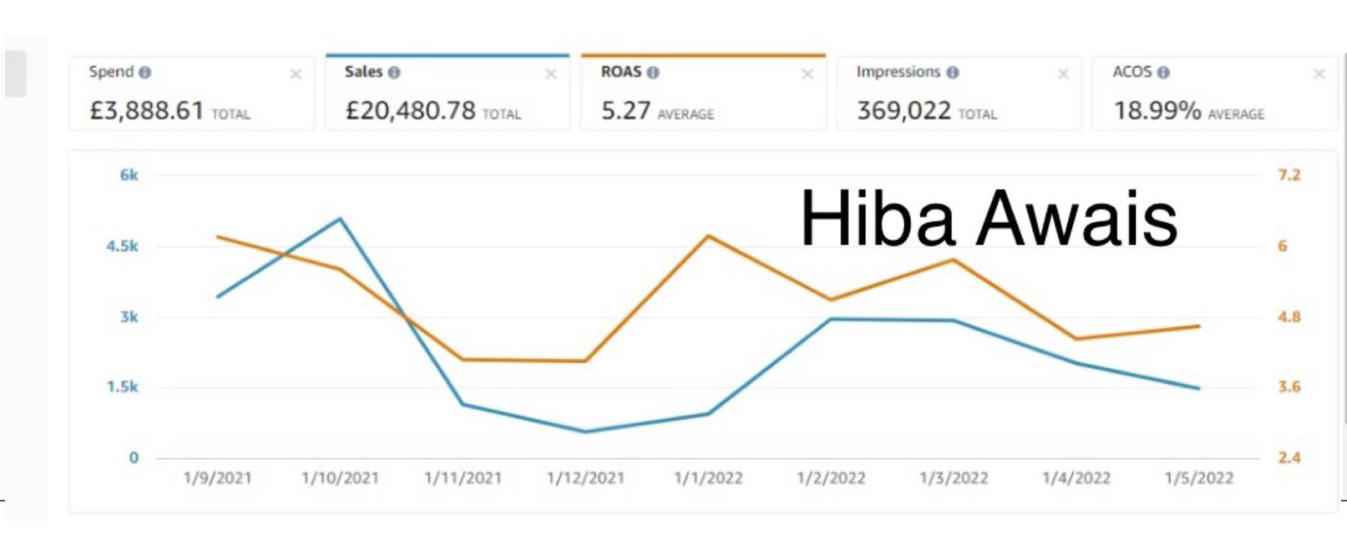Click the 1/5/2022 date label on x-axis
This screenshot has width=1347, height=555.
pyautogui.click(x=1198, y=478)
